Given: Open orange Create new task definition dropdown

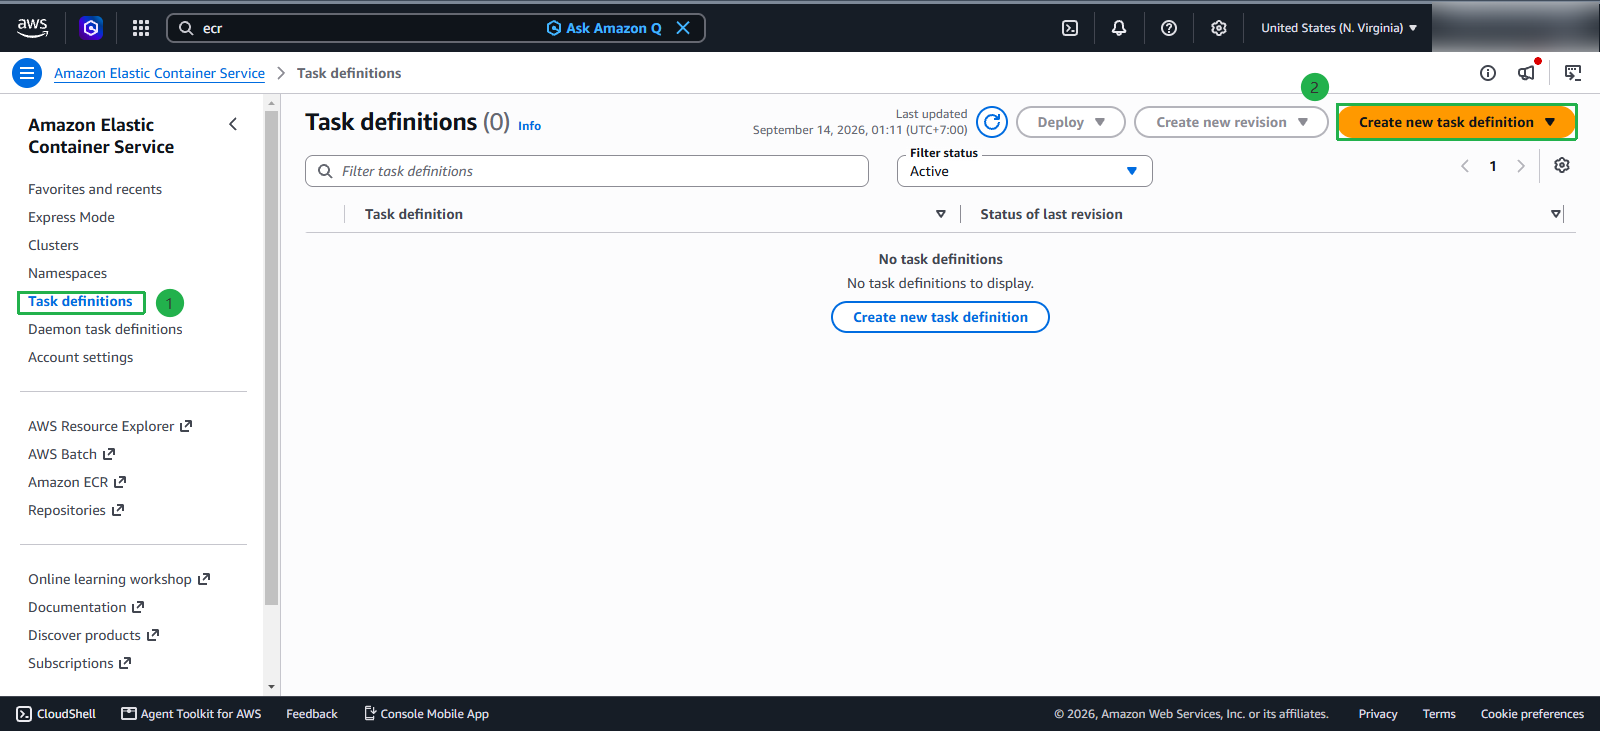Looking at the screenshot, I should (1457, 122).
